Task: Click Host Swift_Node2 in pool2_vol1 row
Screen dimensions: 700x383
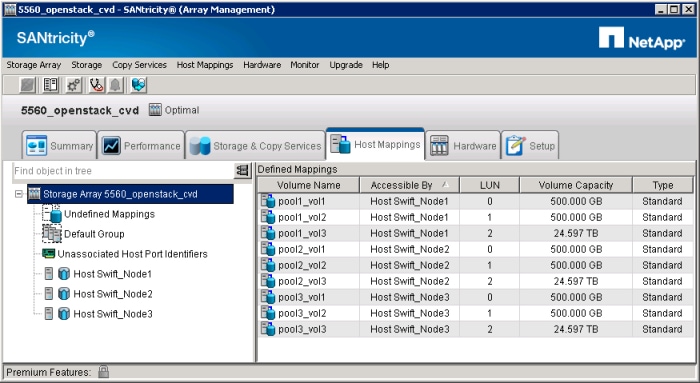Action: tap(410, 249)
